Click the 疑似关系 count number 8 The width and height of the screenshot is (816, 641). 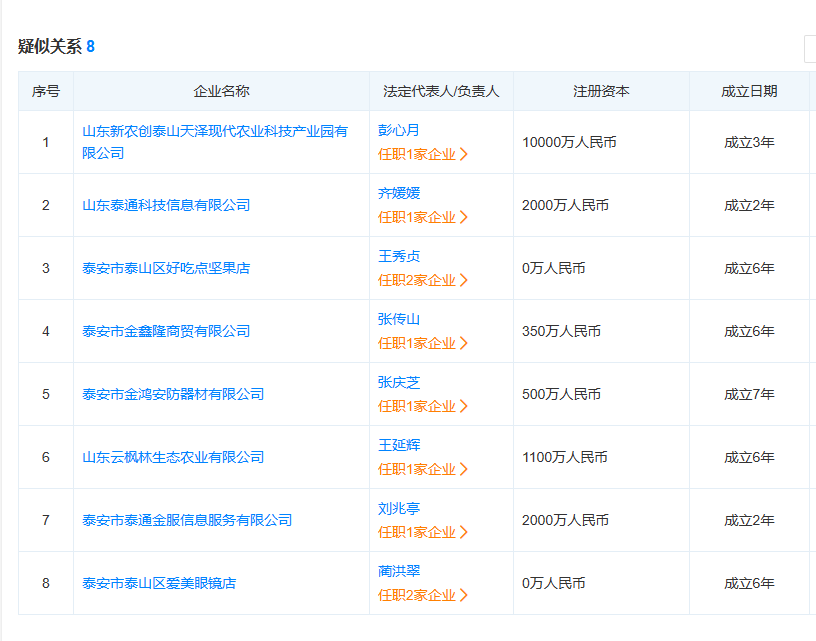click(x=91, y=47)
